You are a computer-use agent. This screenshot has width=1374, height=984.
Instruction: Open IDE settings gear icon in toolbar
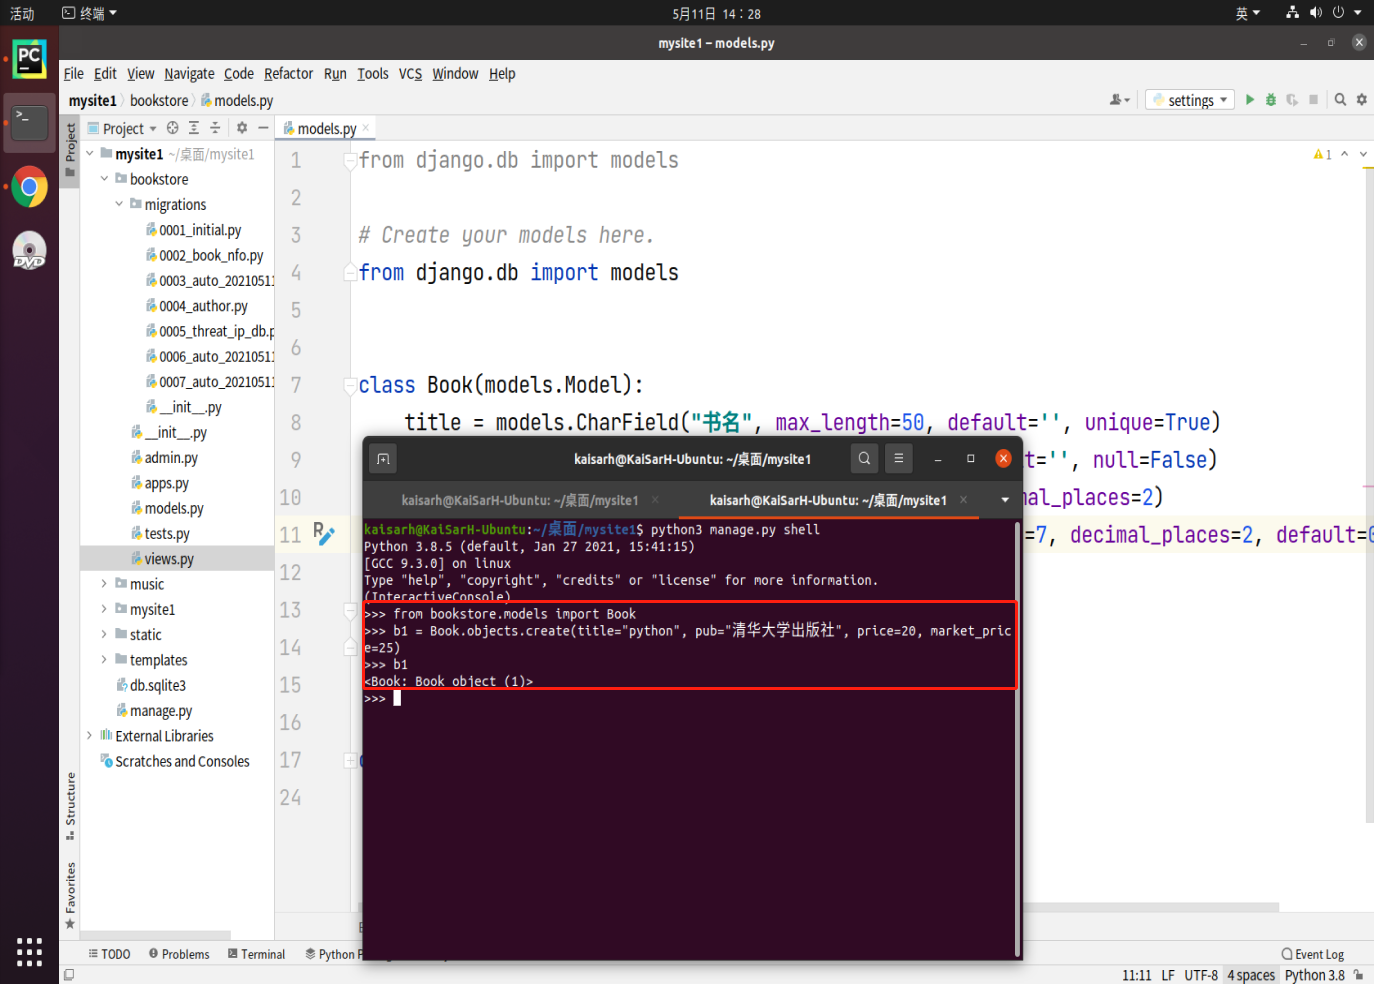click(1361, 100)
